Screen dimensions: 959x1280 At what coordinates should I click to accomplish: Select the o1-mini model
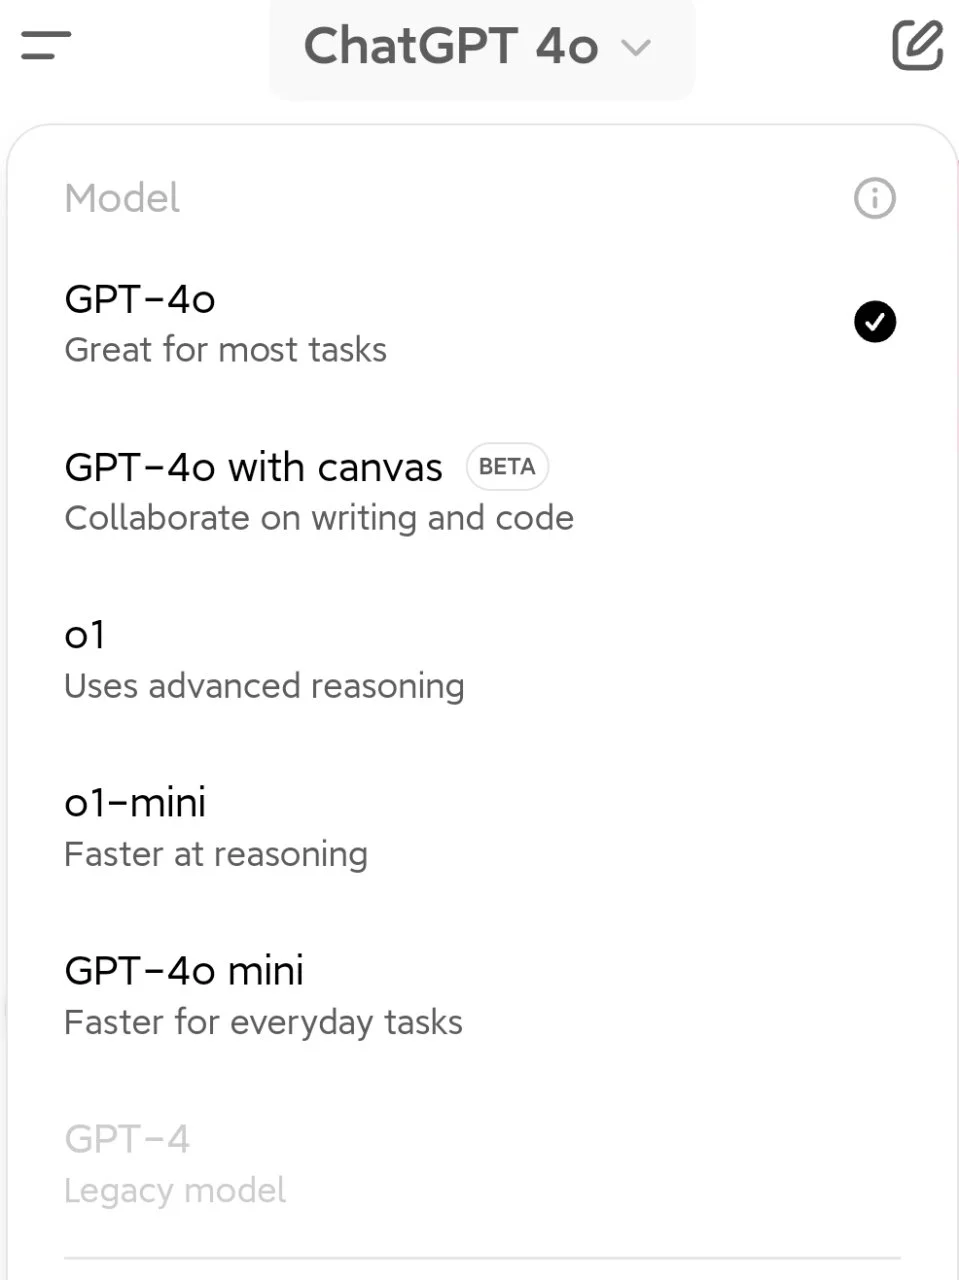481,827
